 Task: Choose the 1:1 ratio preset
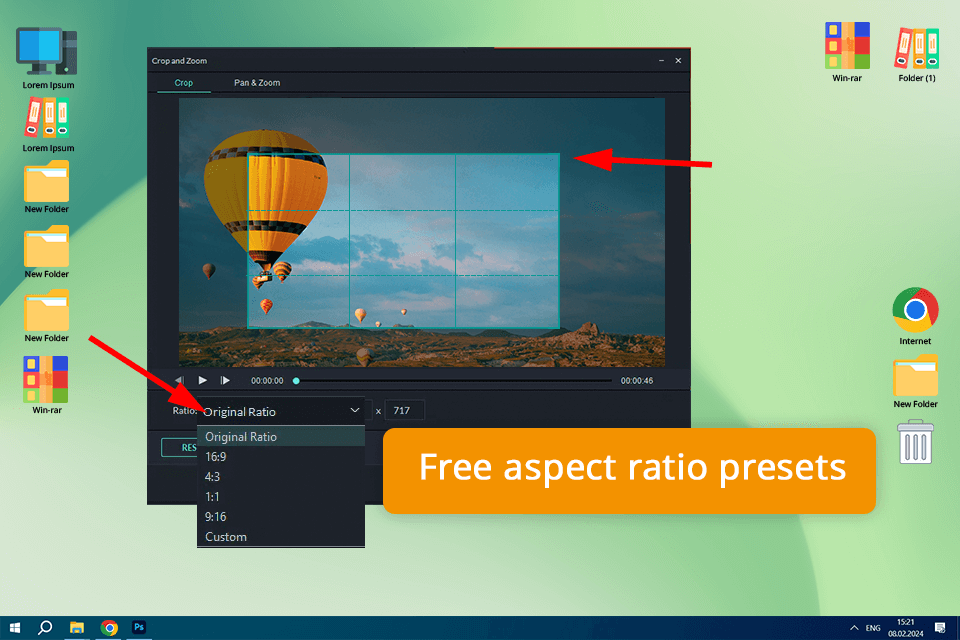coord(281,497)
